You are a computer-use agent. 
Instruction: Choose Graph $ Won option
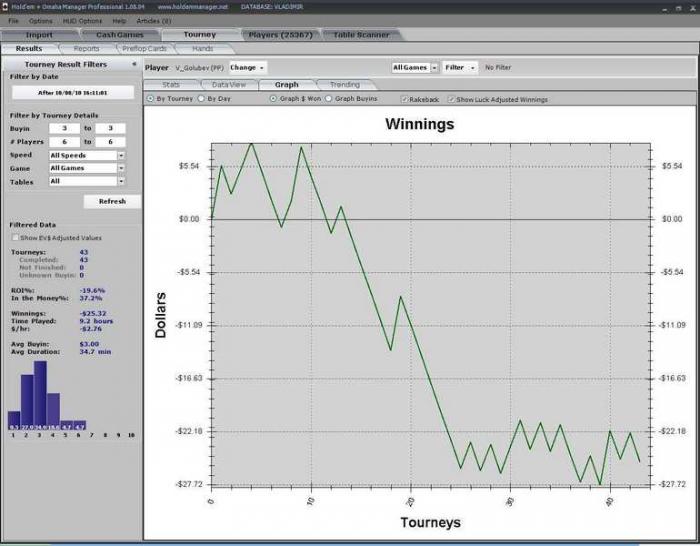pyautogui.click(x=273, y=99)
